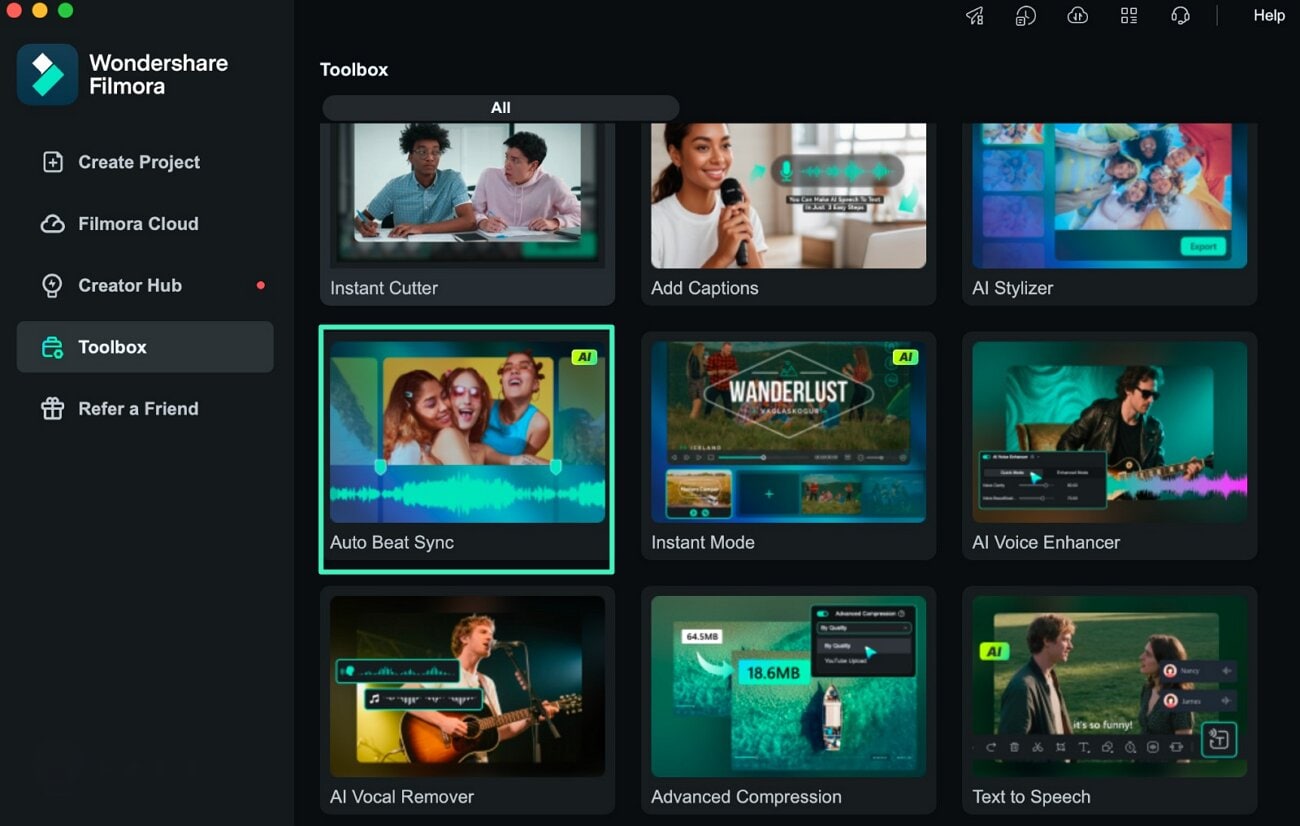Click the Create Project plus icon
This screenshot has width=1300, height=826.
click(x=52, y=162)
